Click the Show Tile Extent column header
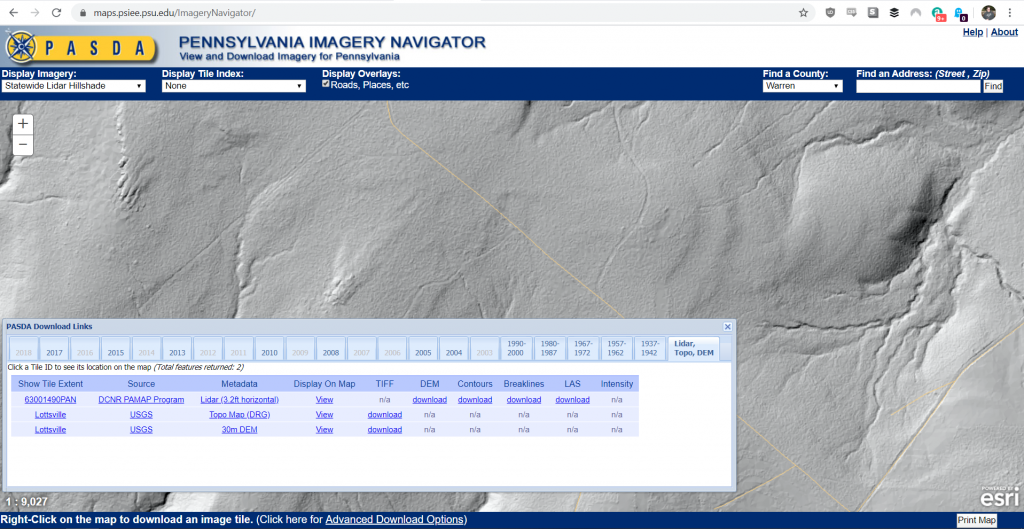The height and width of the screenshot is (529, 1024). click(50, 383)
